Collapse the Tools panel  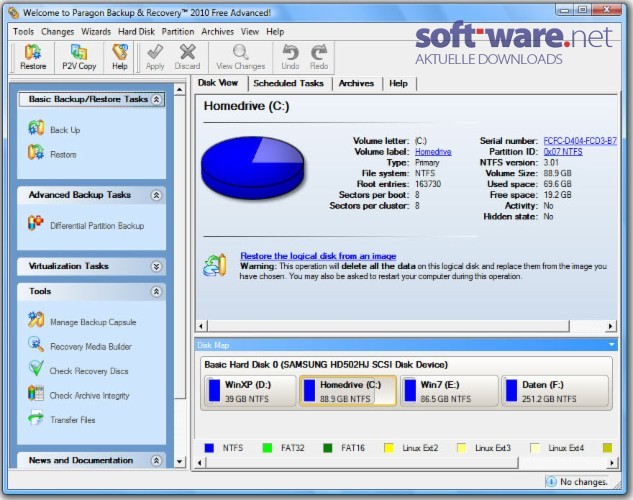pyautogui.click(x=156, y=291)
